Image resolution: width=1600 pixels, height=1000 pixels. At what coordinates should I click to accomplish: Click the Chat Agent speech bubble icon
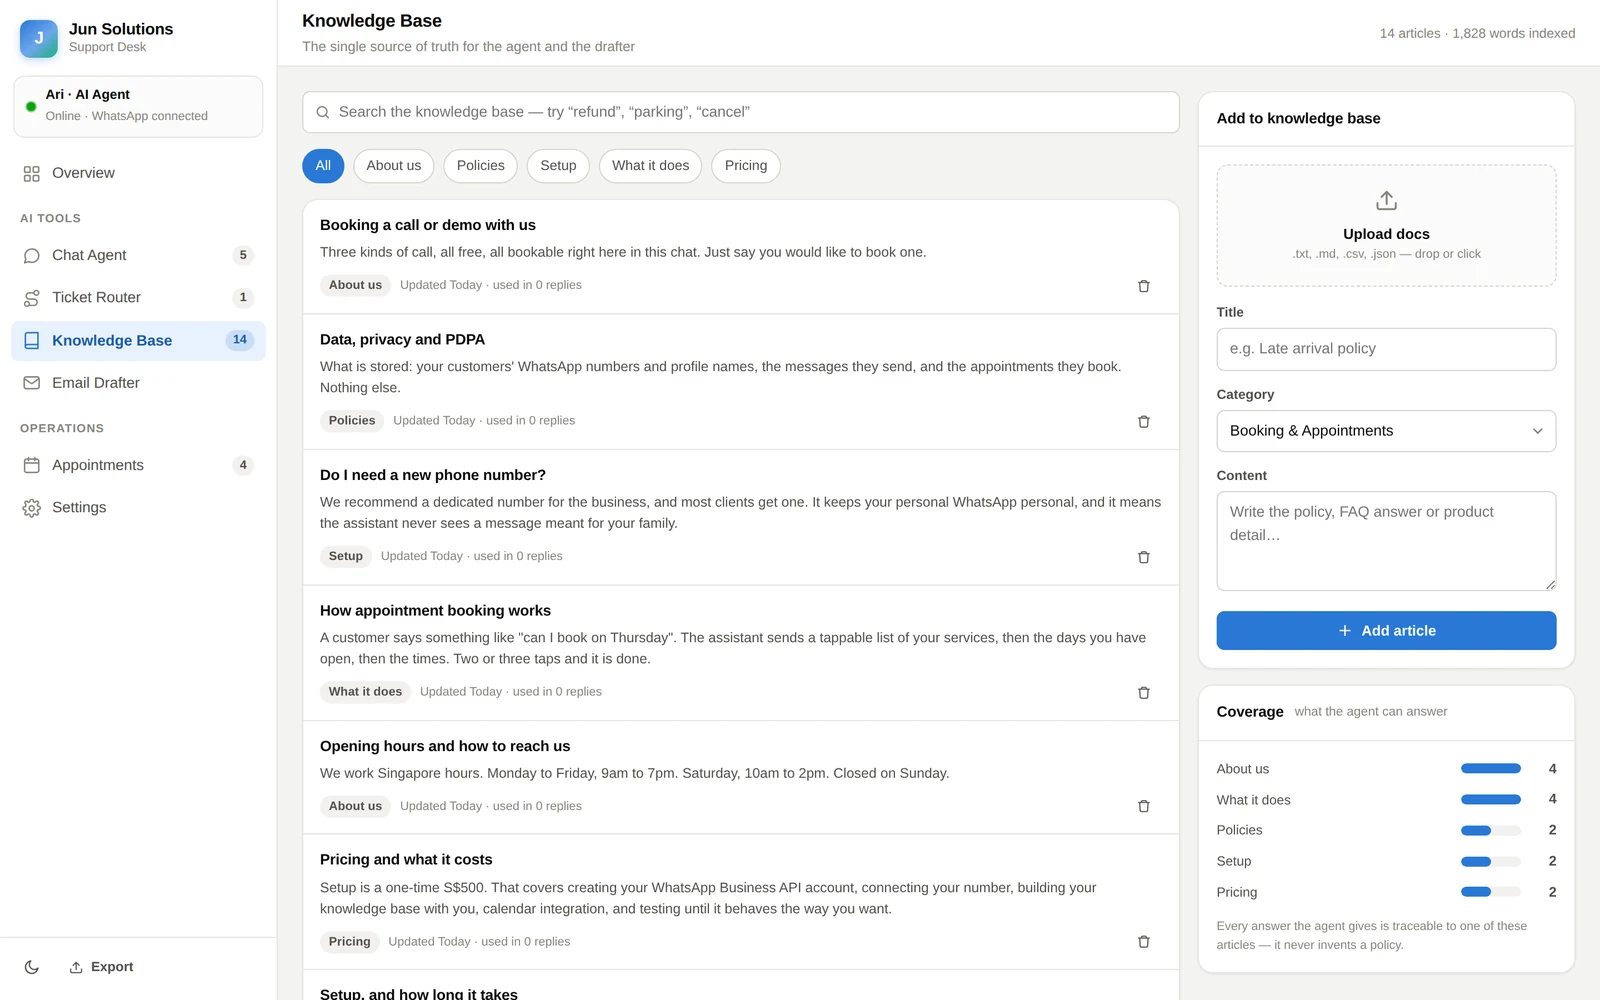tap(32, 256)
